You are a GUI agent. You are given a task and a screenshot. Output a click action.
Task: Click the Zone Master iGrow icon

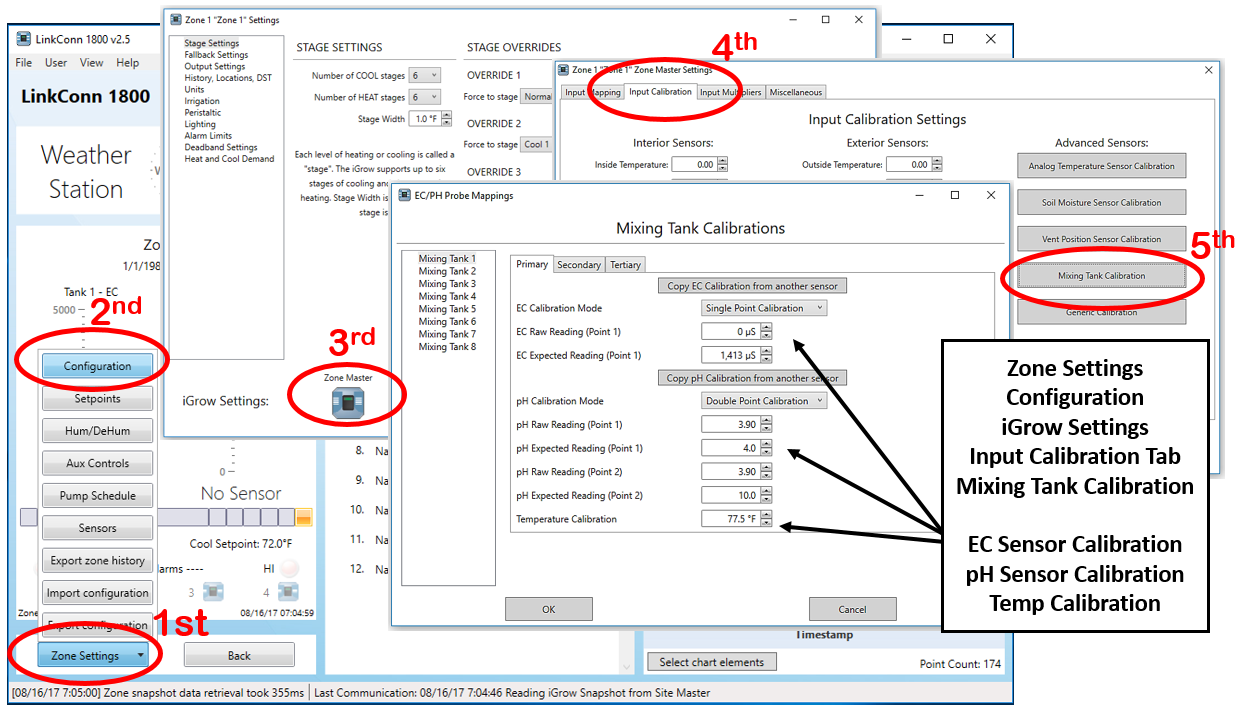tap(348, 403)
